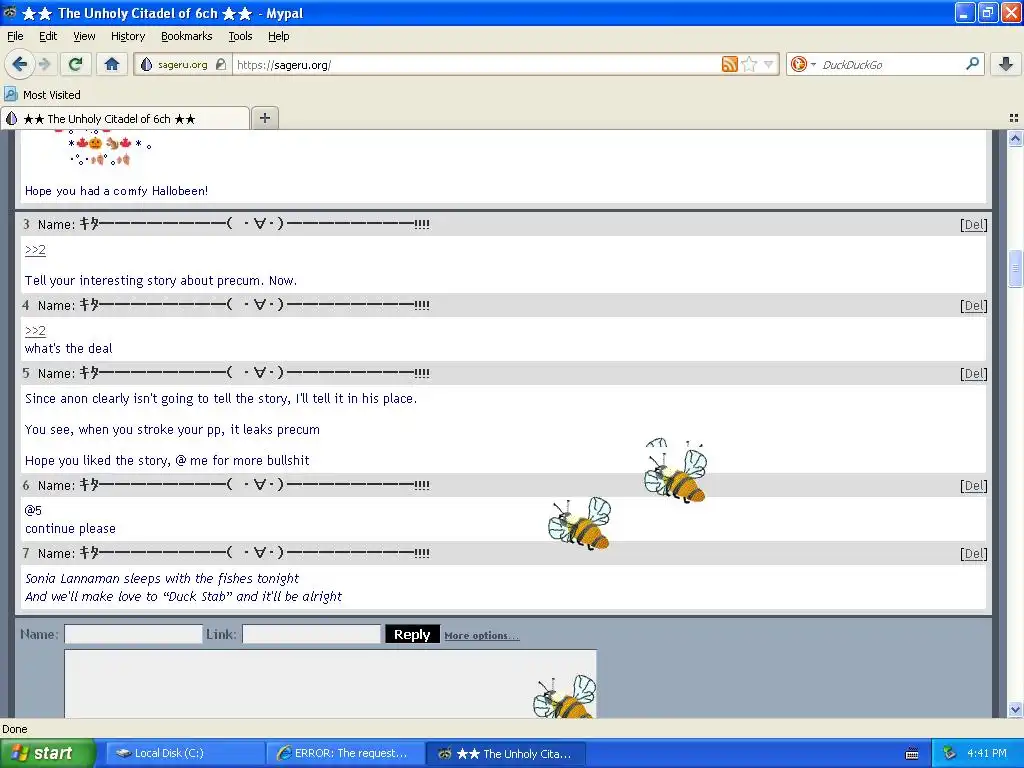This screenshot has height=768, width=1024.
Task: Open the View menu
Action: click(84, 36)
